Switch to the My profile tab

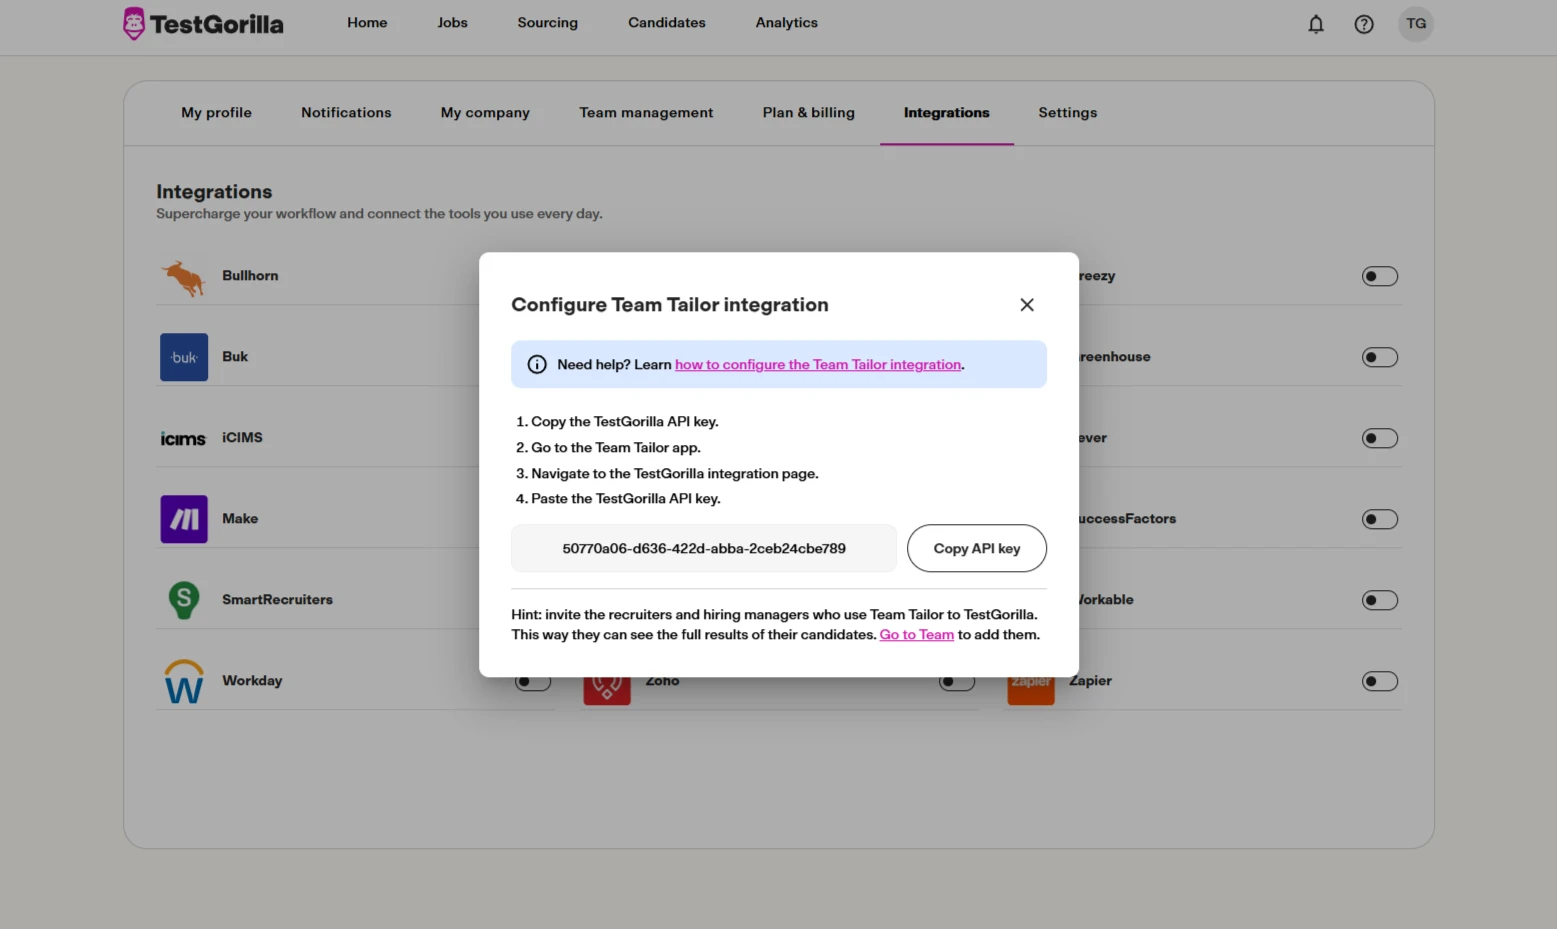pos(216,113)
